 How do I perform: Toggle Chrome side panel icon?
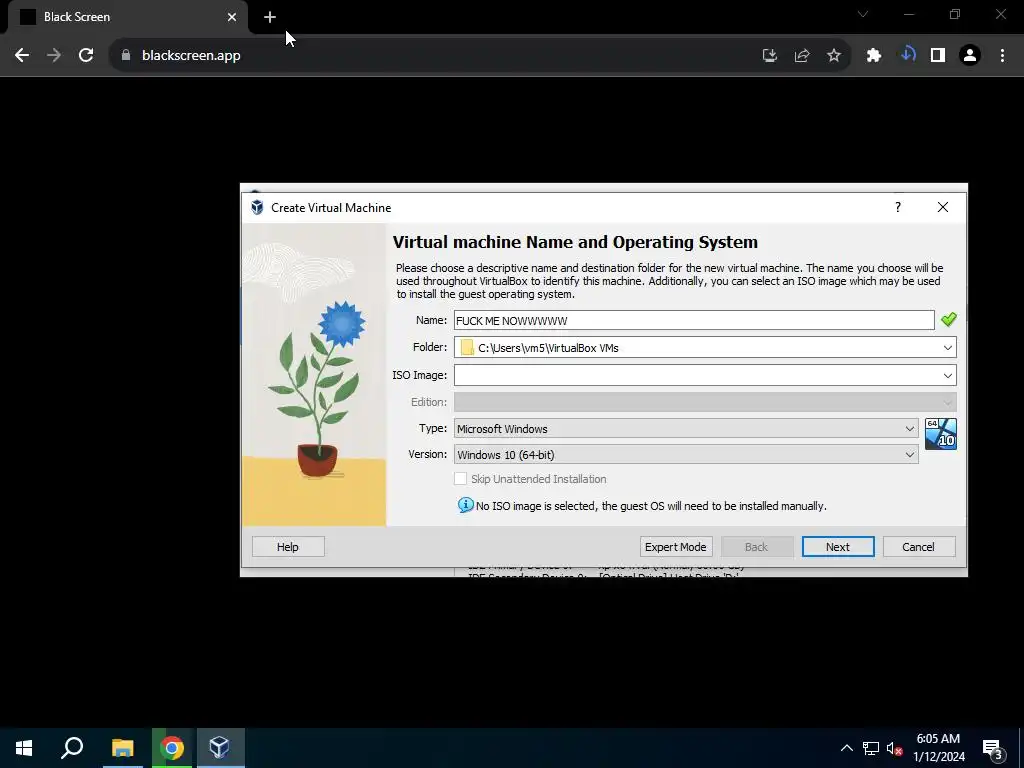(x=938, y=56)
